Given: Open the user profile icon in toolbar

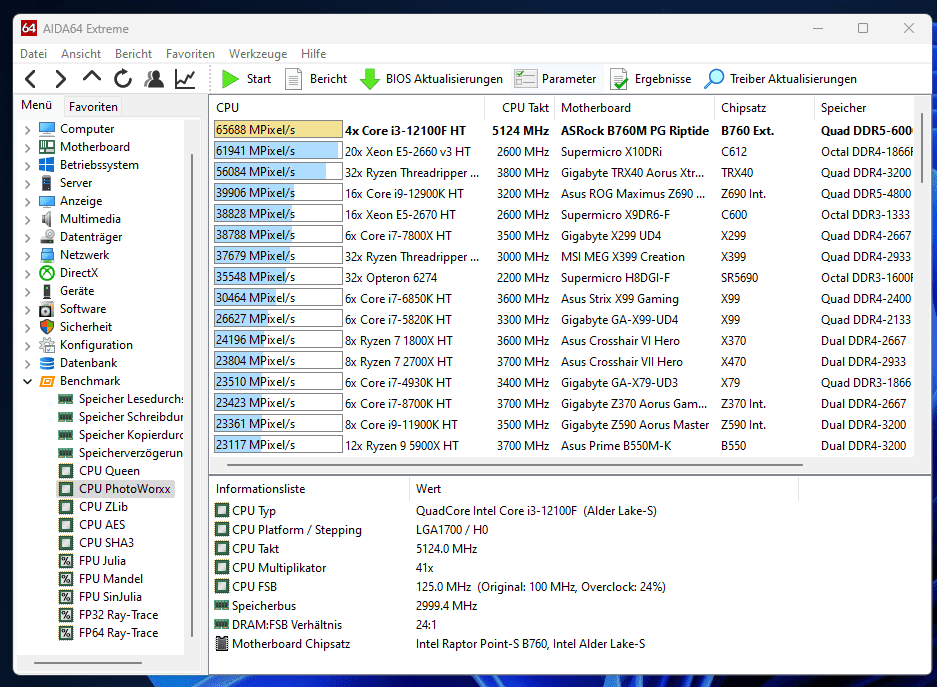Looking at the screenshot, I should click(x=154, y=79).
